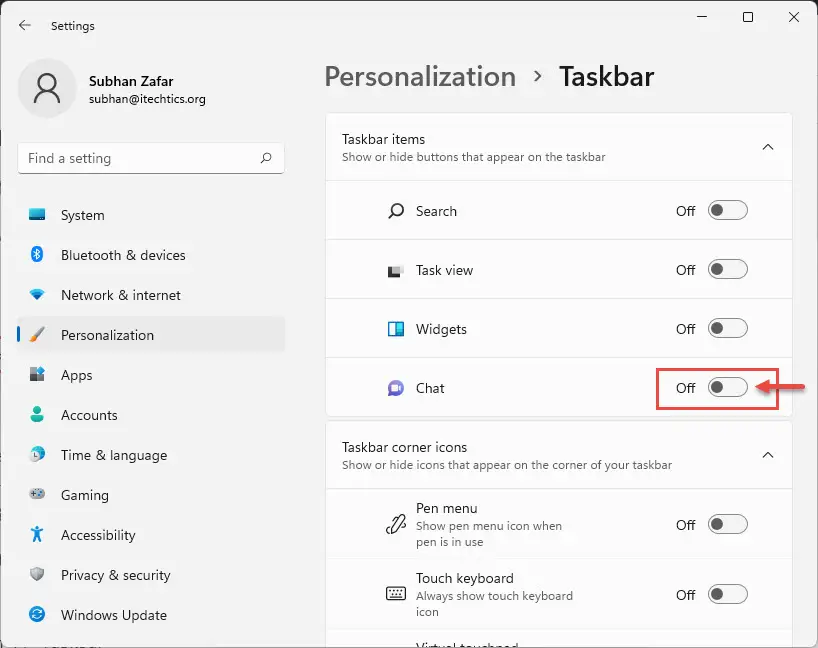Image resolution: width=818 pixels, height=648 pixels.
Task: Click the Personalization breadcrumb link
Action: point(420,77)
